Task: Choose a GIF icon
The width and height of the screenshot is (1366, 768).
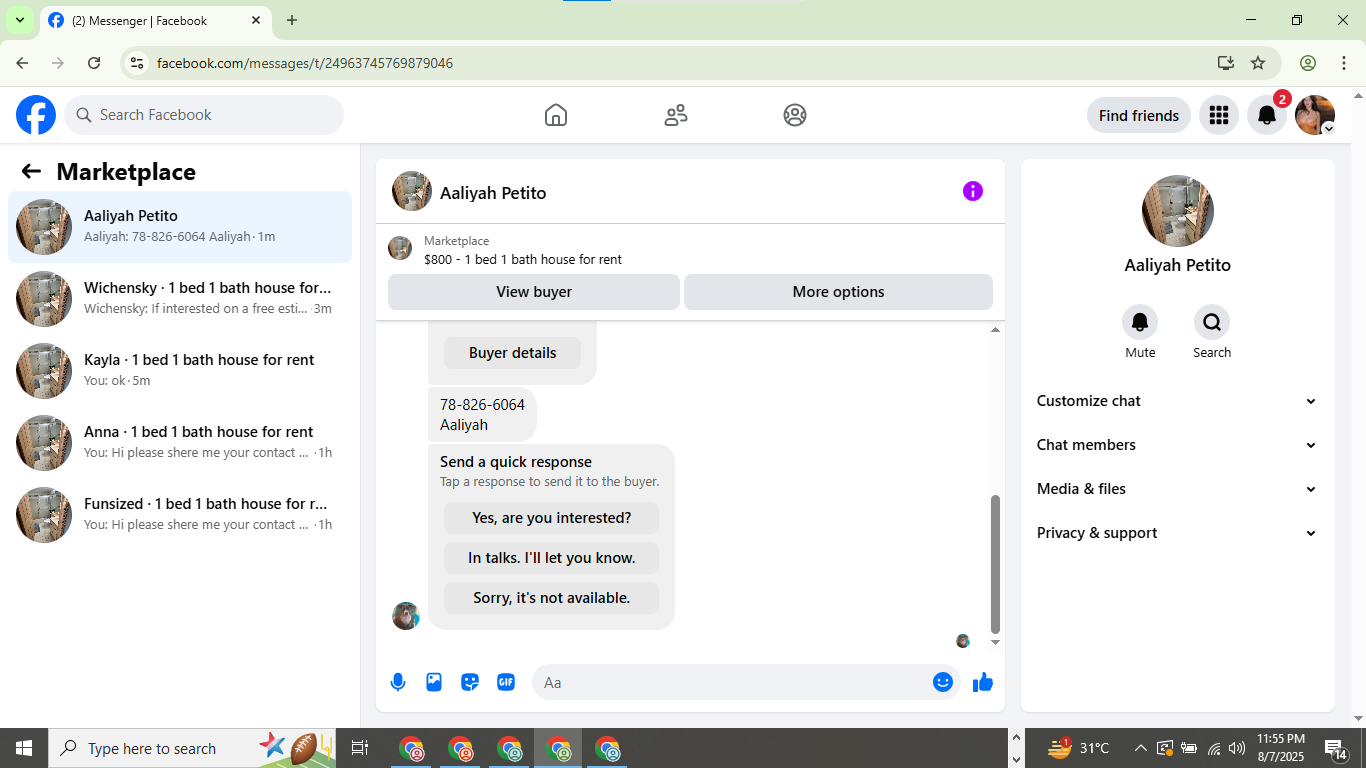Action: (506, 682)
